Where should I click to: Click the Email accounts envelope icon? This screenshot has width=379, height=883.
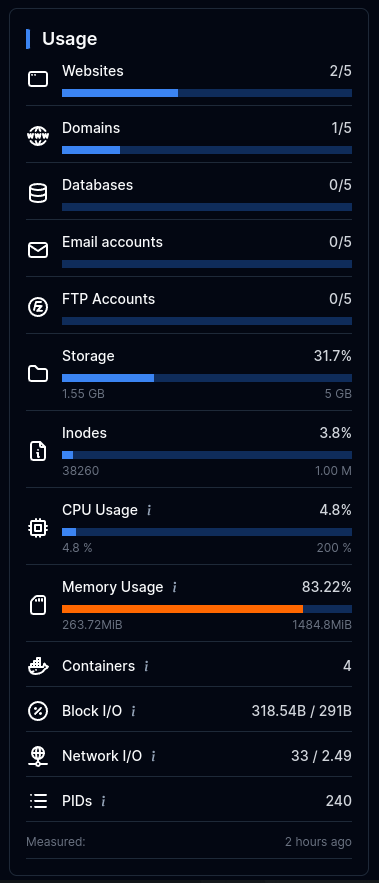click(x=38, y=249)
